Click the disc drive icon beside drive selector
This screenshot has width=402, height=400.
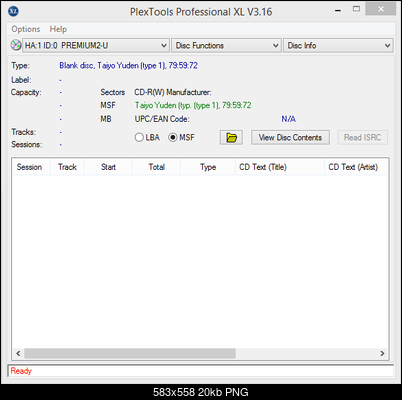[16, 45]
